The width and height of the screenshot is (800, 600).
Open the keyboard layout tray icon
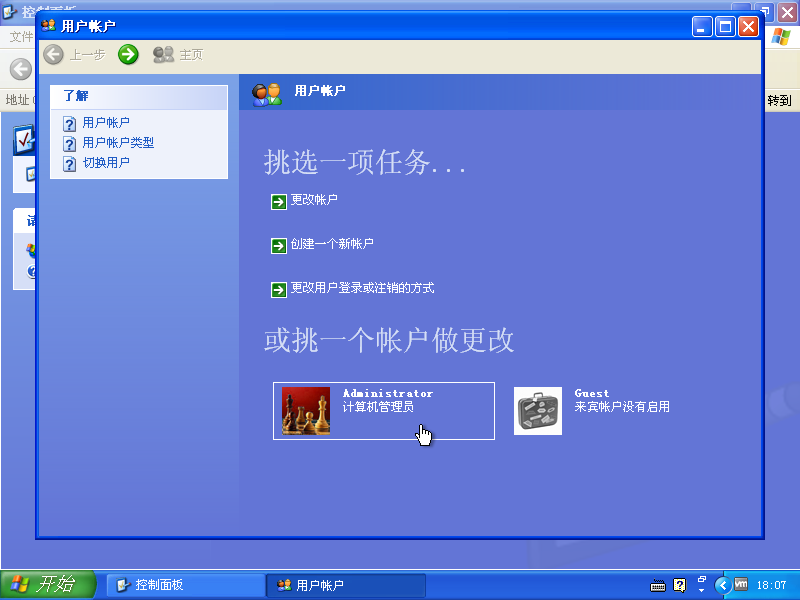coord(657,585)
